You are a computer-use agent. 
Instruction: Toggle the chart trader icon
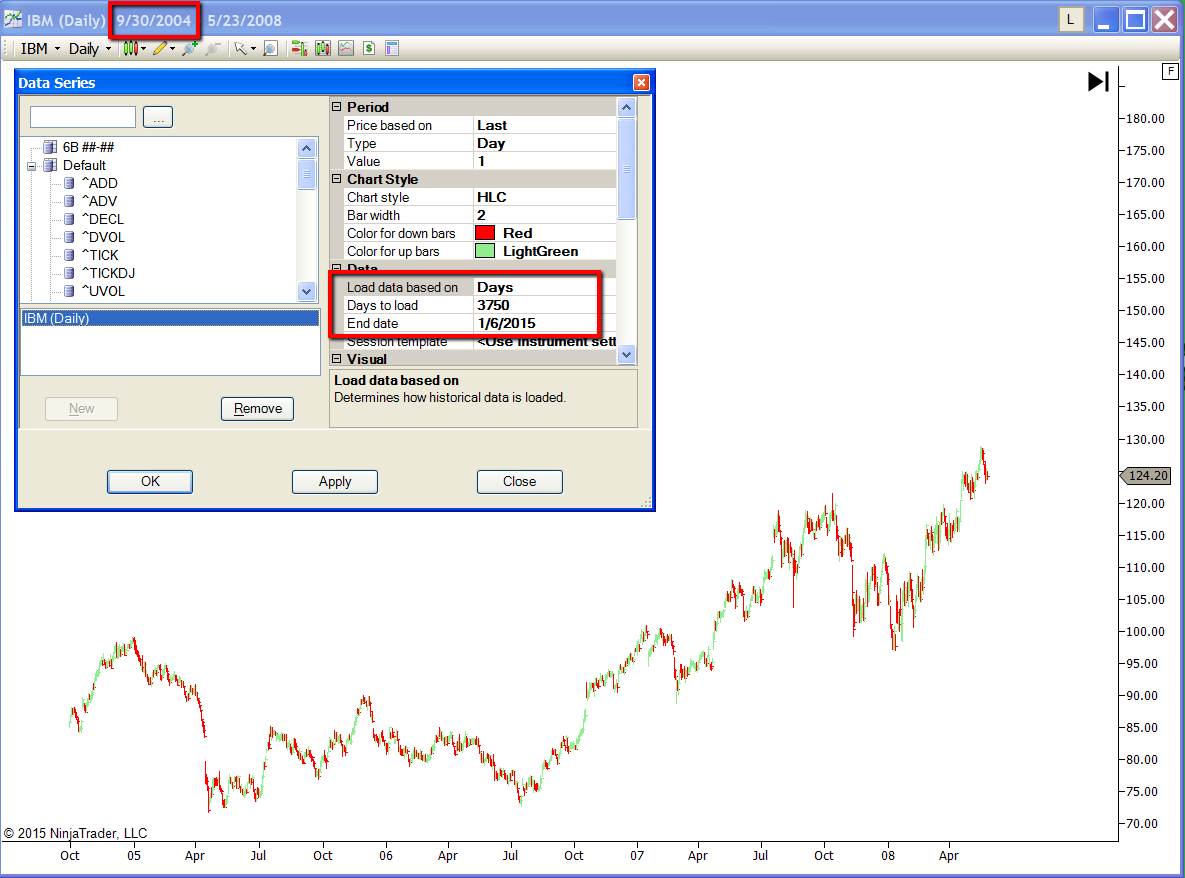pos(299,48)
